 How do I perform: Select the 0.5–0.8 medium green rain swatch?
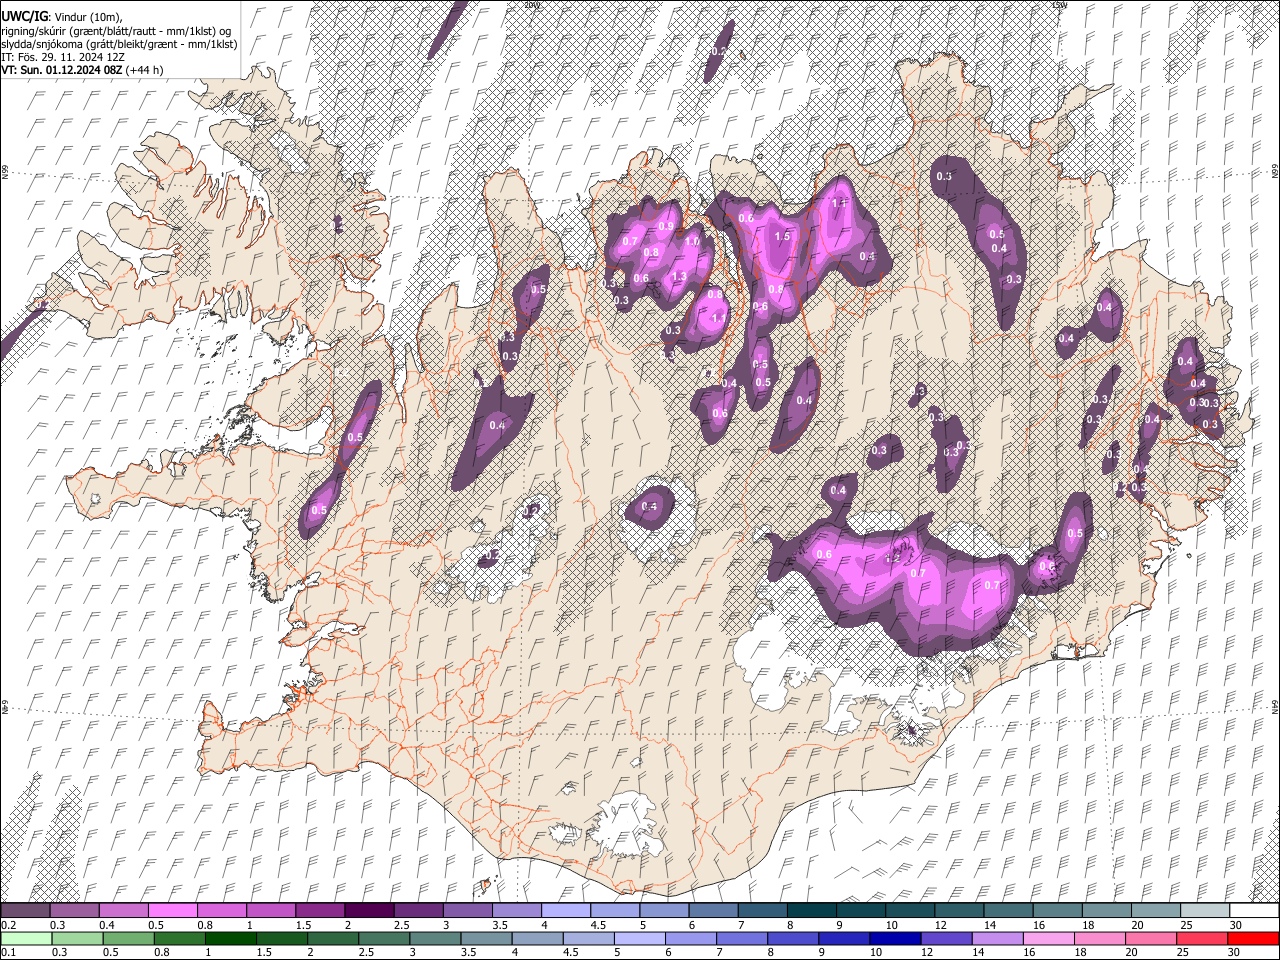tap(128, 938)
